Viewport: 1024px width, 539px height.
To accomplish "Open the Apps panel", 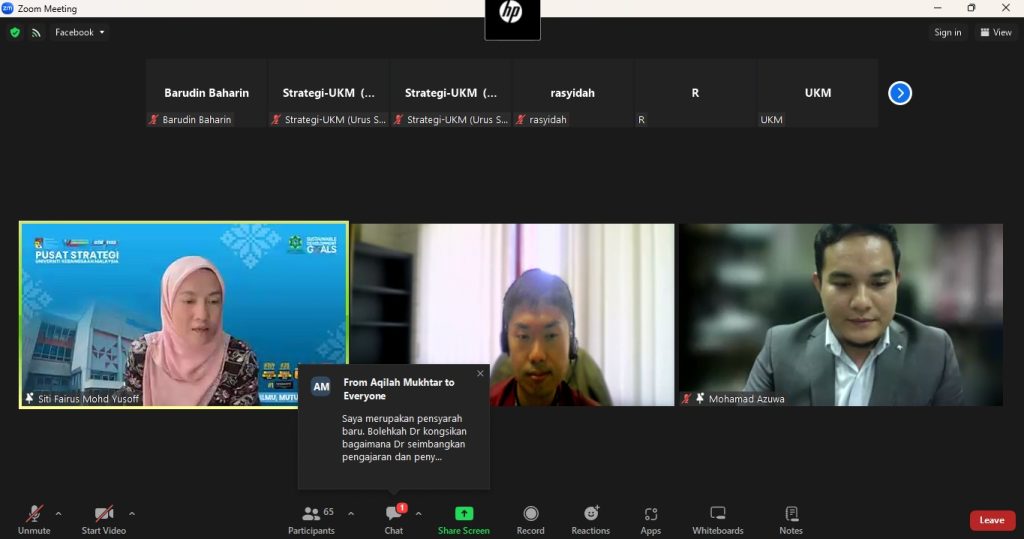I will coord(651,518).
